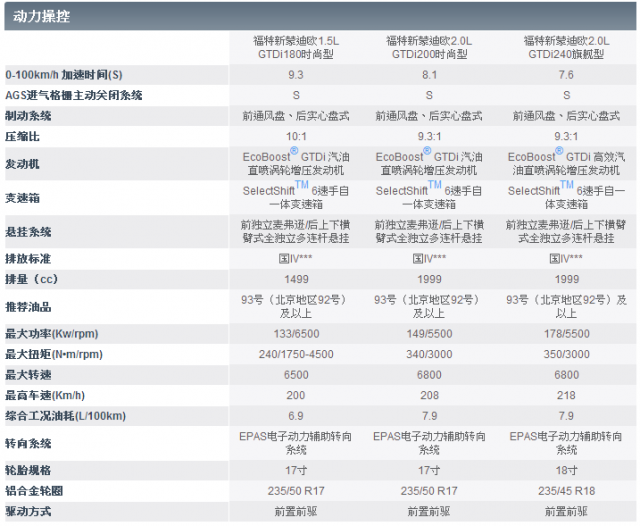Click top speed value 200

296,395
